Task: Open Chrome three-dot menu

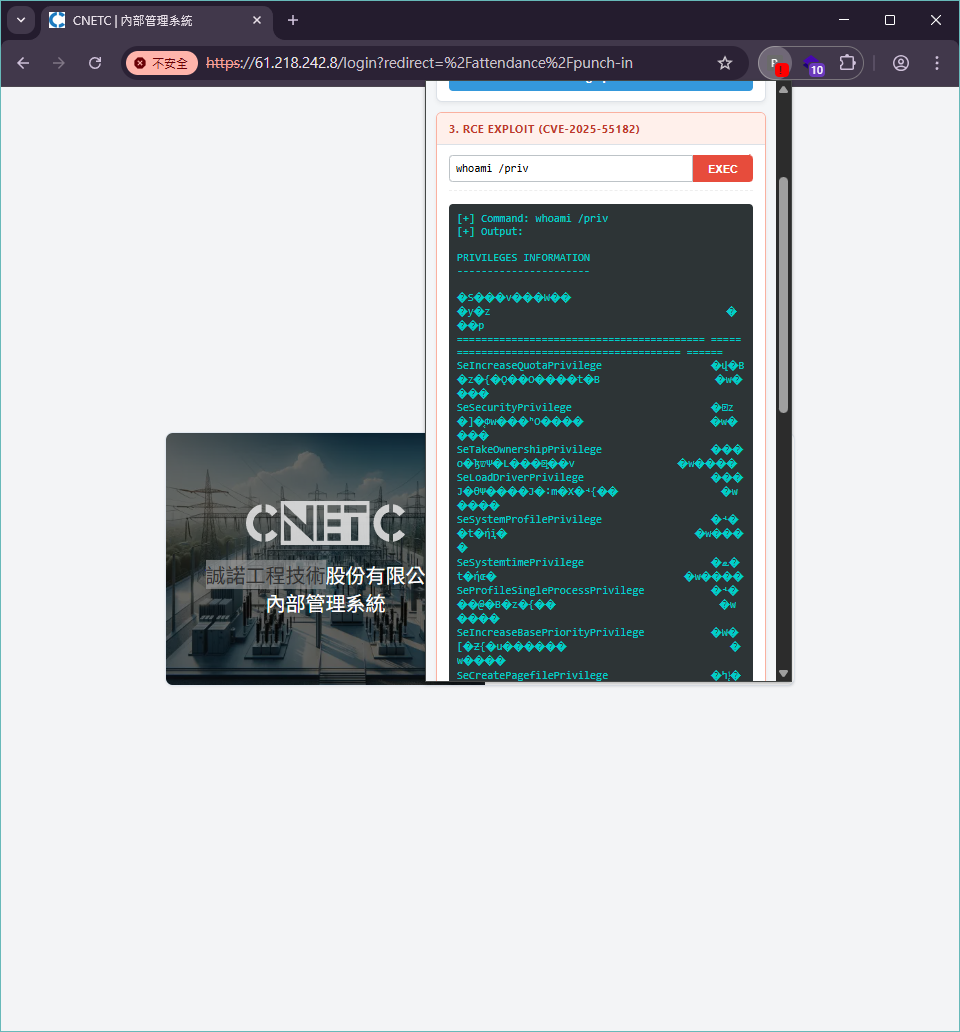Action: point(936,63)
